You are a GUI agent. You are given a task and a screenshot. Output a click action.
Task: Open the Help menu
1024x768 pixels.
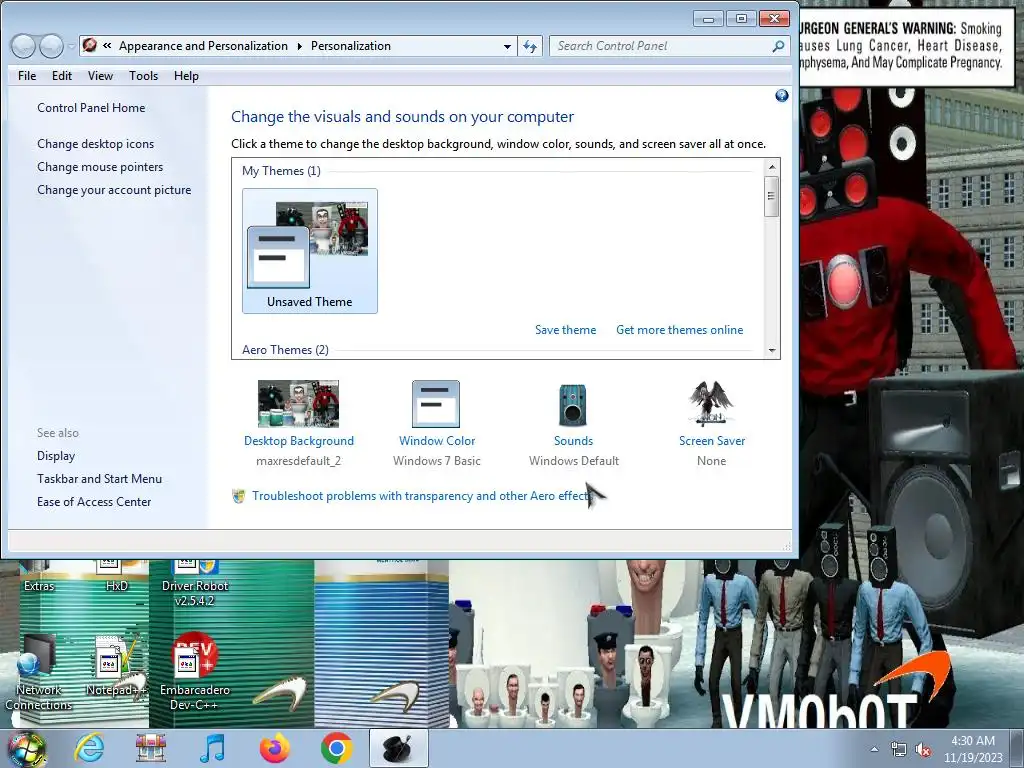click(186, 76)
